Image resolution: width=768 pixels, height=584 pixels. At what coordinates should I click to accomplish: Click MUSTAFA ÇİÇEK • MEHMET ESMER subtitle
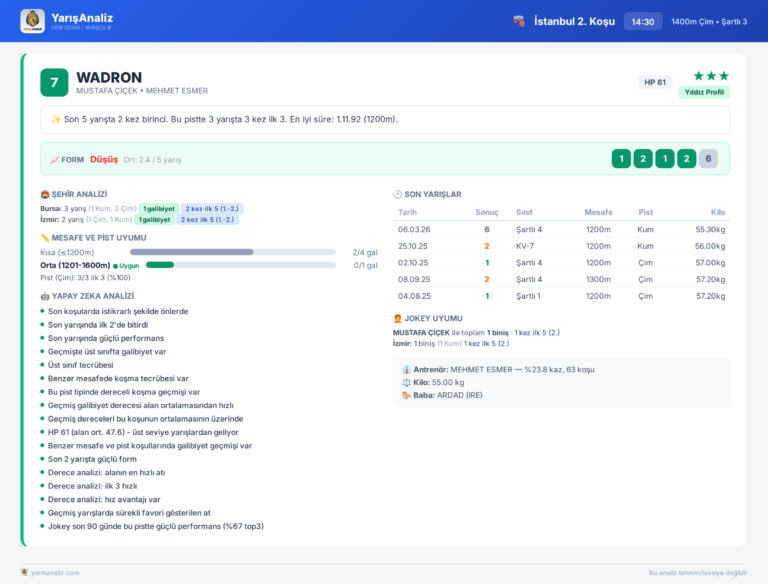tap(142, 91)
